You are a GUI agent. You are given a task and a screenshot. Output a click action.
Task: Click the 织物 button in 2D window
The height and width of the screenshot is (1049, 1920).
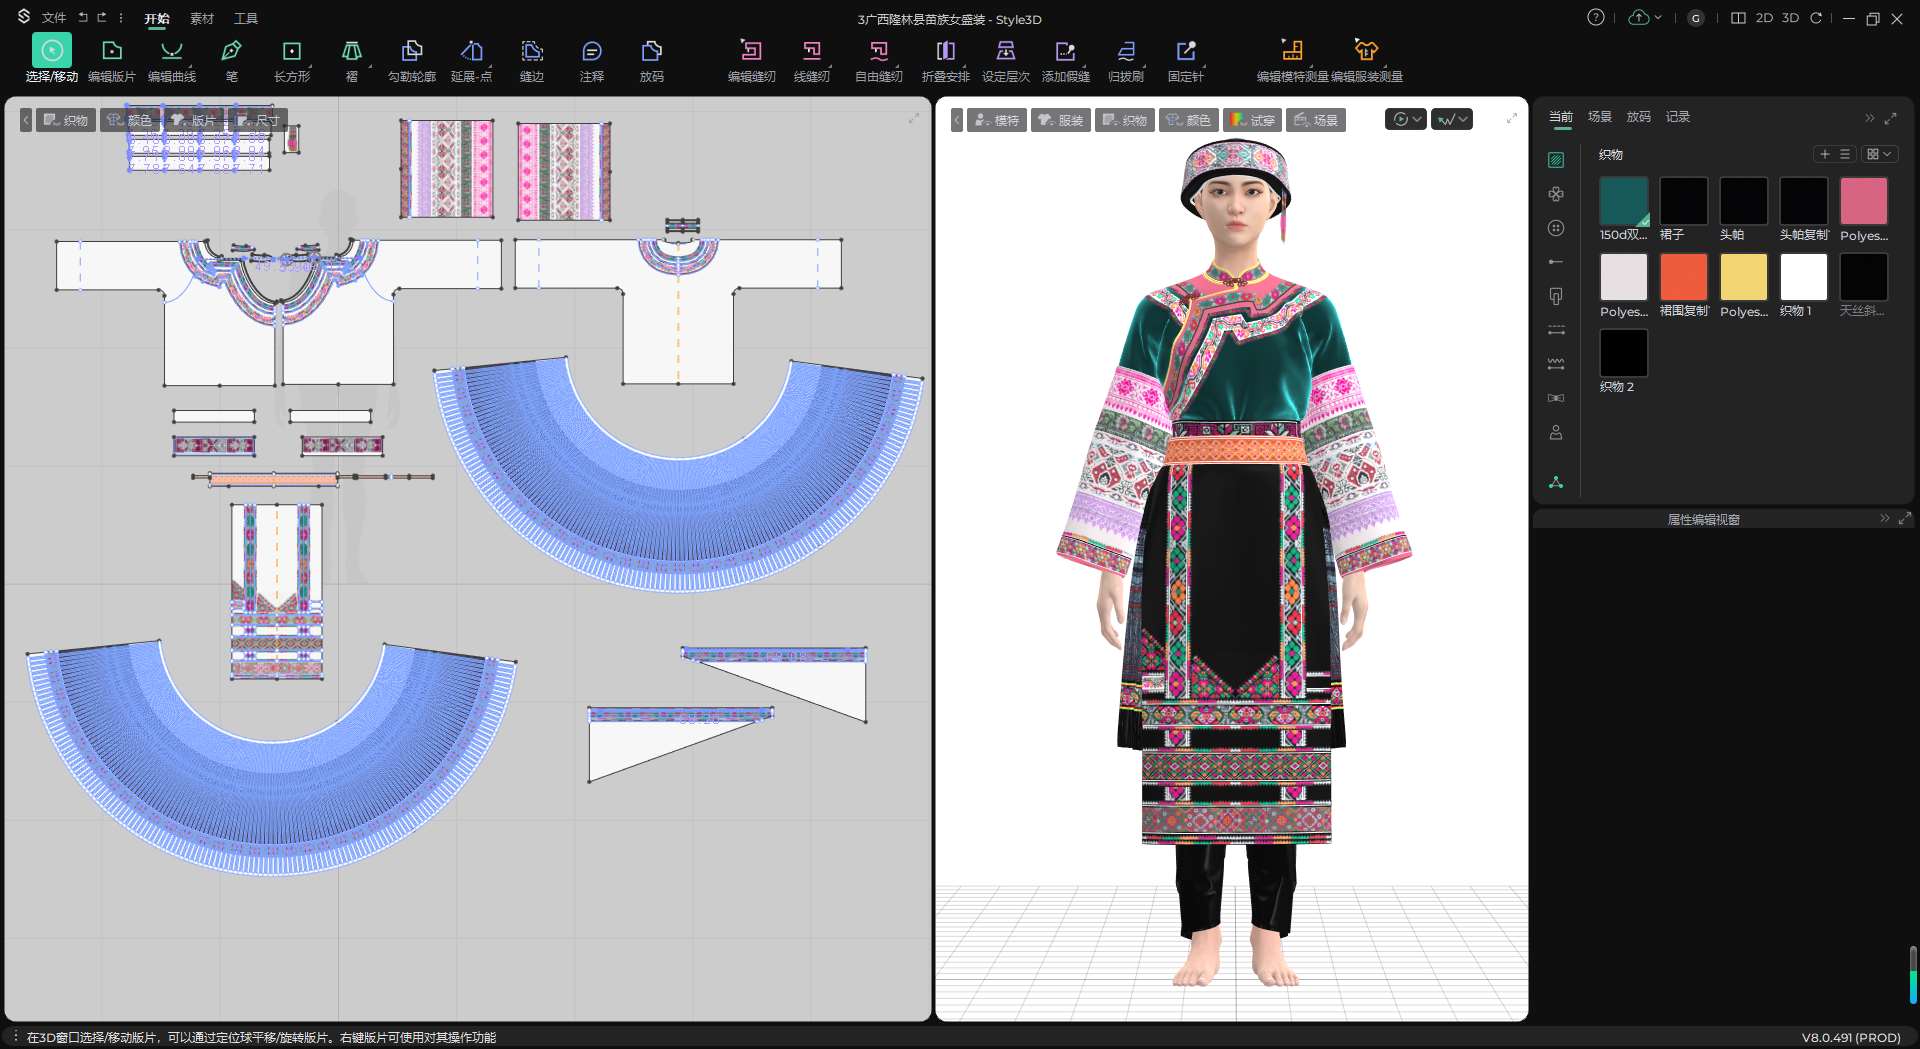(66, 120)
